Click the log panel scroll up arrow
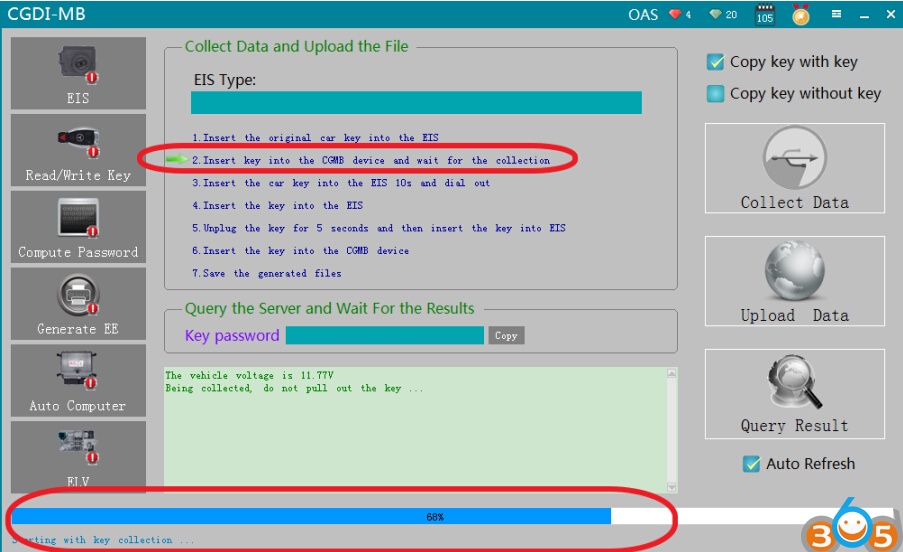Screen dimensions: 903x552 pos(671,374)
